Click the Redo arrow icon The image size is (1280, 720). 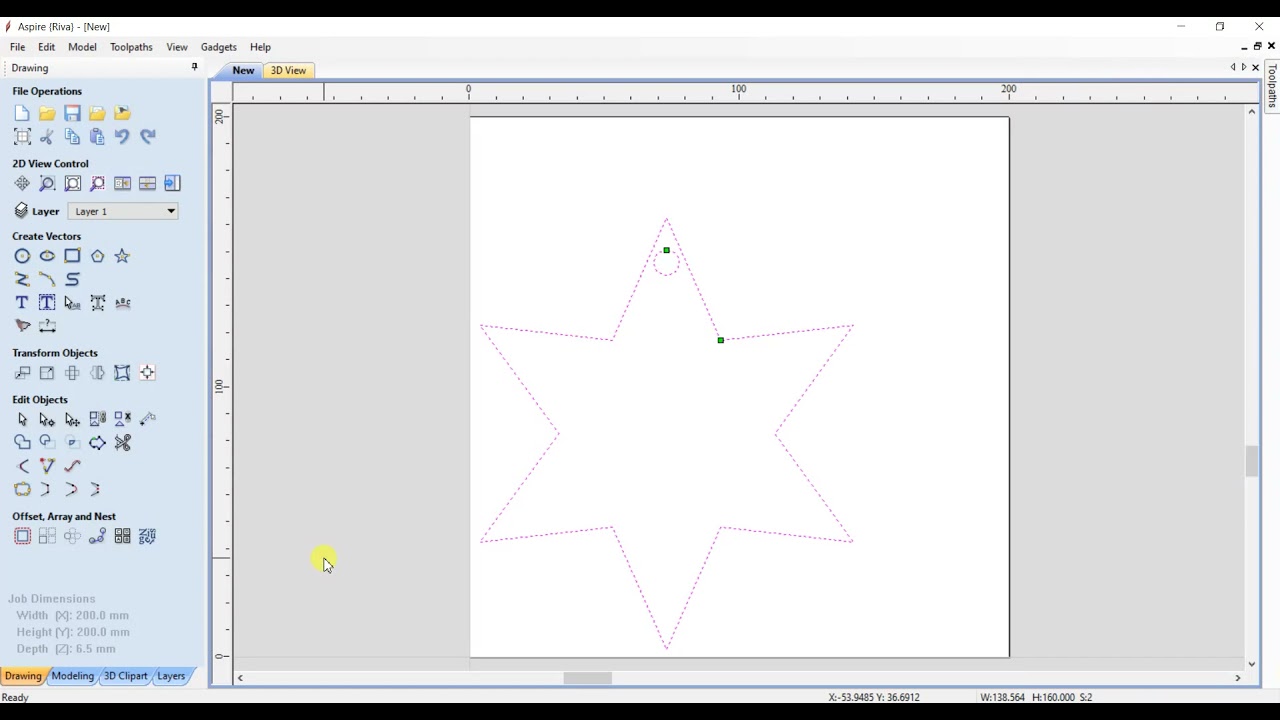[x=147, y=136]
